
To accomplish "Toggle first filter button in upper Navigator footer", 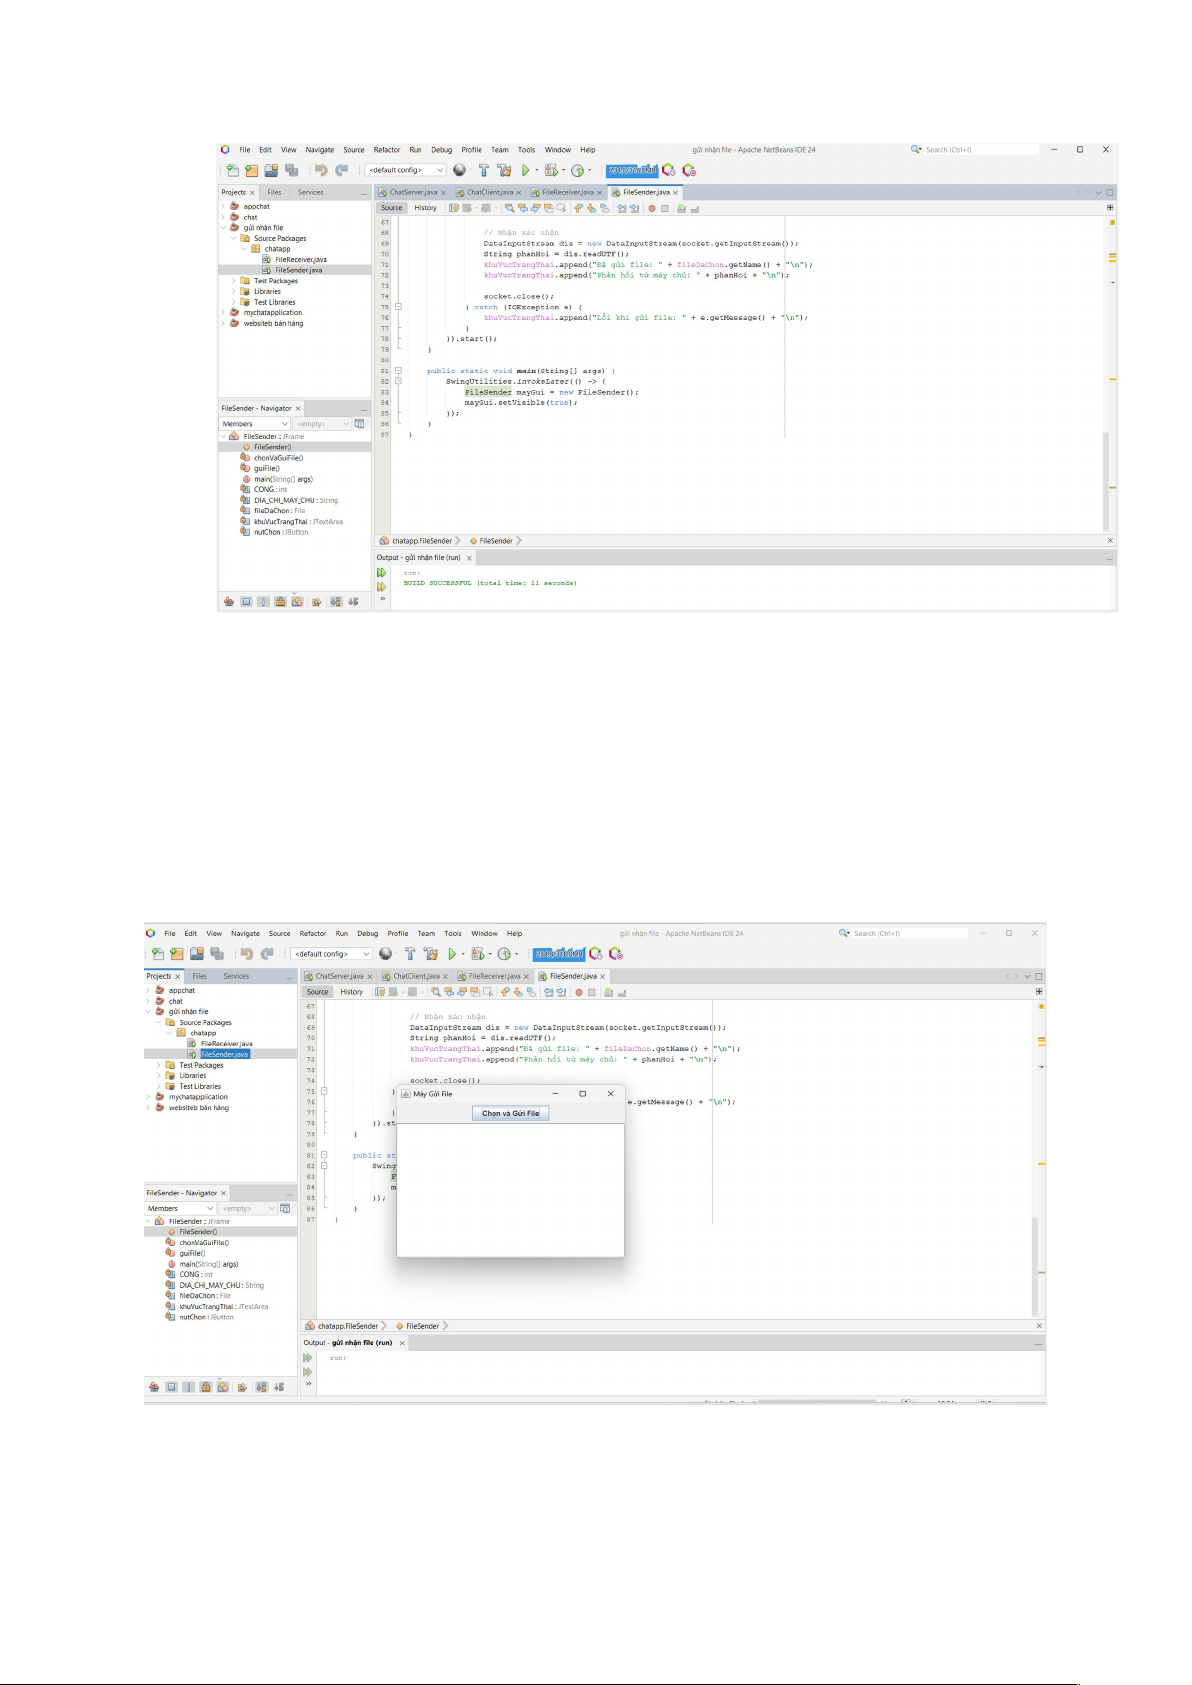I will (229, 602).
